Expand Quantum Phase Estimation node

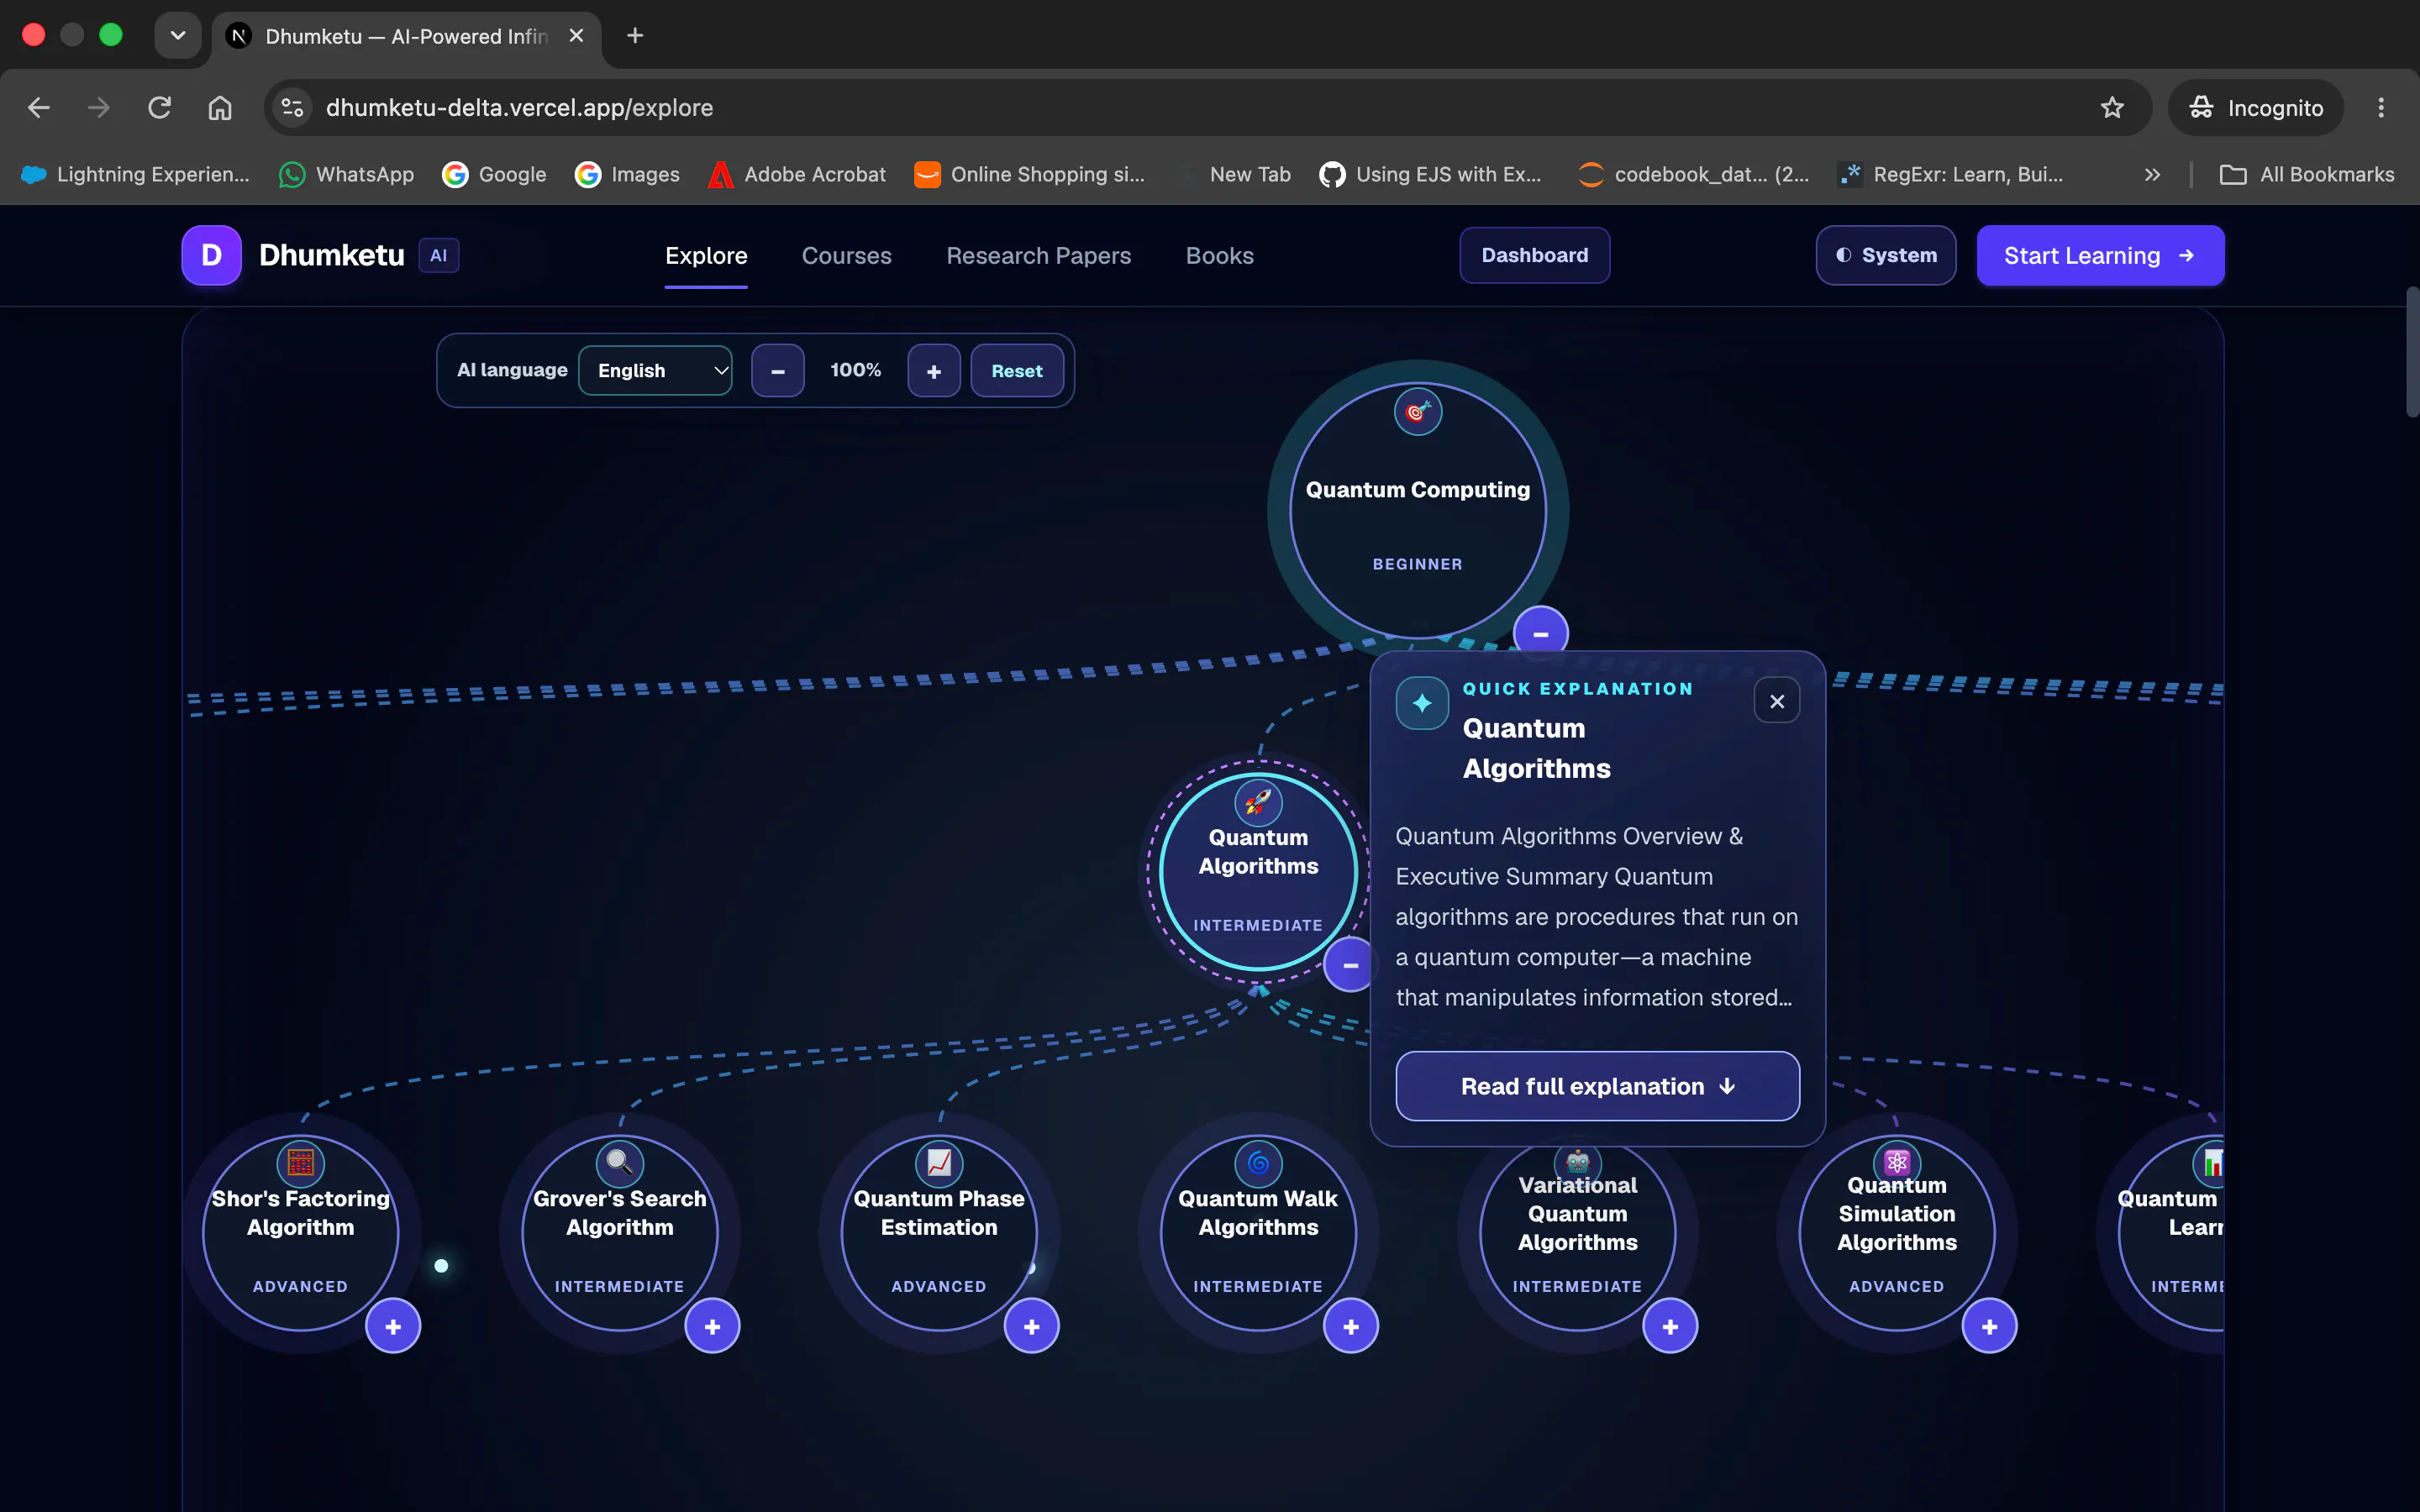coord(1031,1326)
